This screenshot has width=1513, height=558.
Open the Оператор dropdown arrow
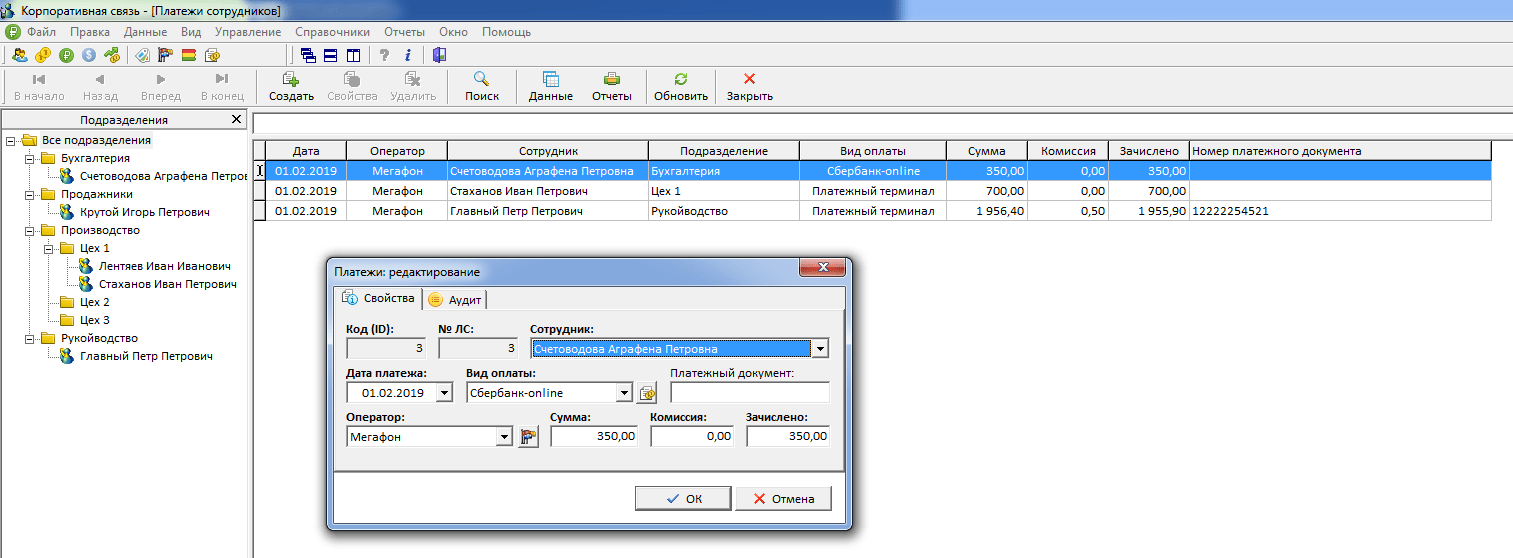(503, 437)
